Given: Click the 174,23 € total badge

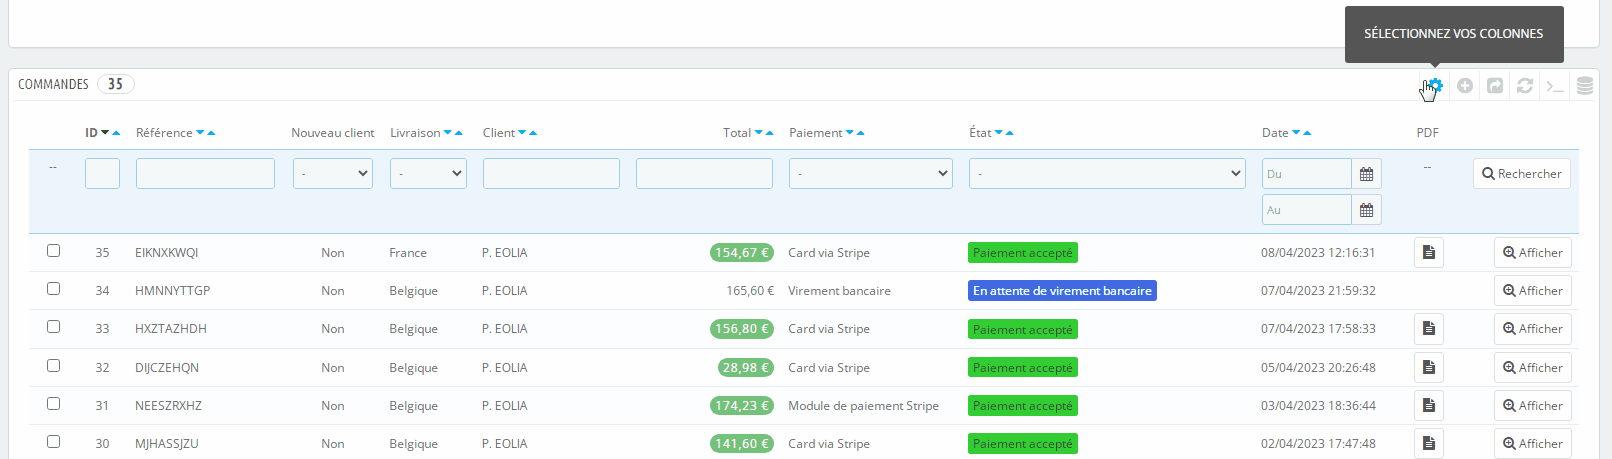Looking at the screenshot, I should pyautogui.click(x=742, y=406).
